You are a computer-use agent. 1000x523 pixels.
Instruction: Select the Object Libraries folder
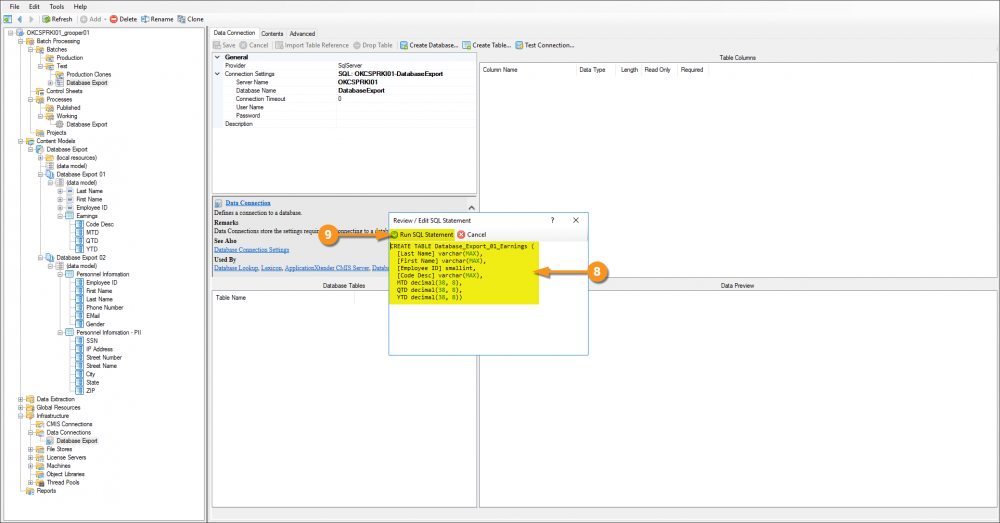coord(65,474)
